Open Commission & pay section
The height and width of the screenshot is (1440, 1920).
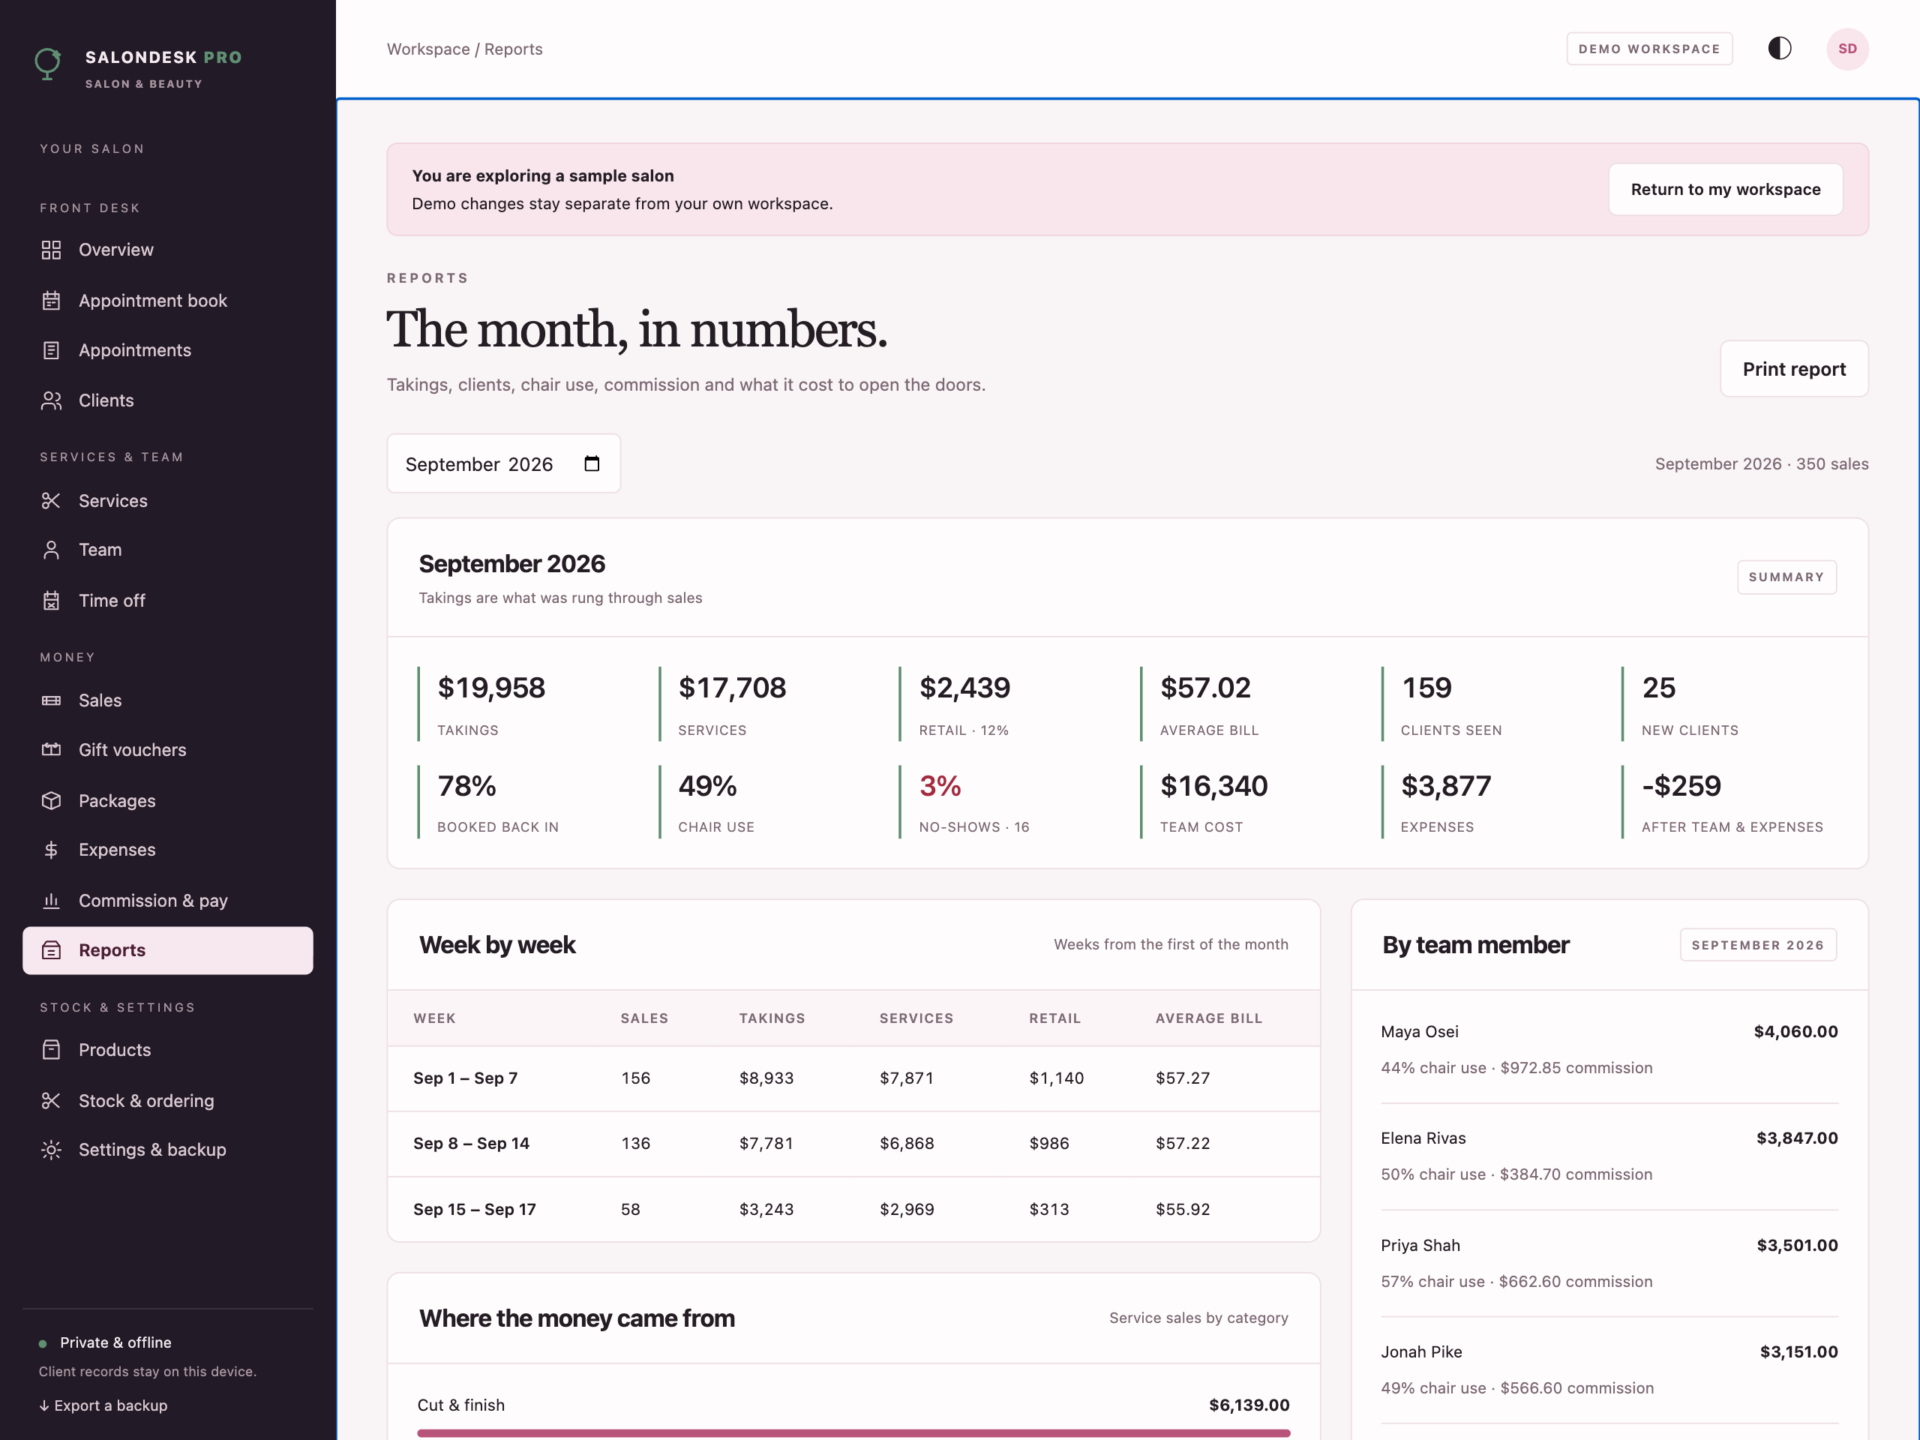(168, 900)
